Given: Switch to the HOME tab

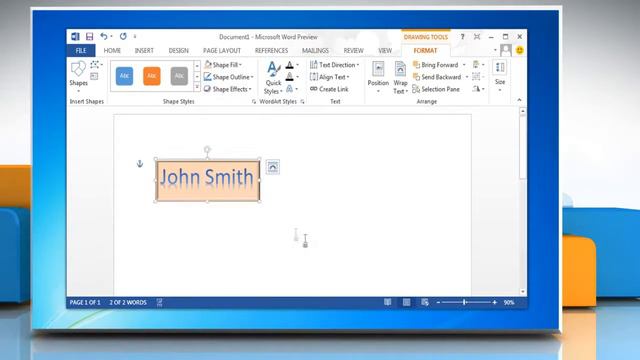Looking at the screenshot, I should point(112,51).
